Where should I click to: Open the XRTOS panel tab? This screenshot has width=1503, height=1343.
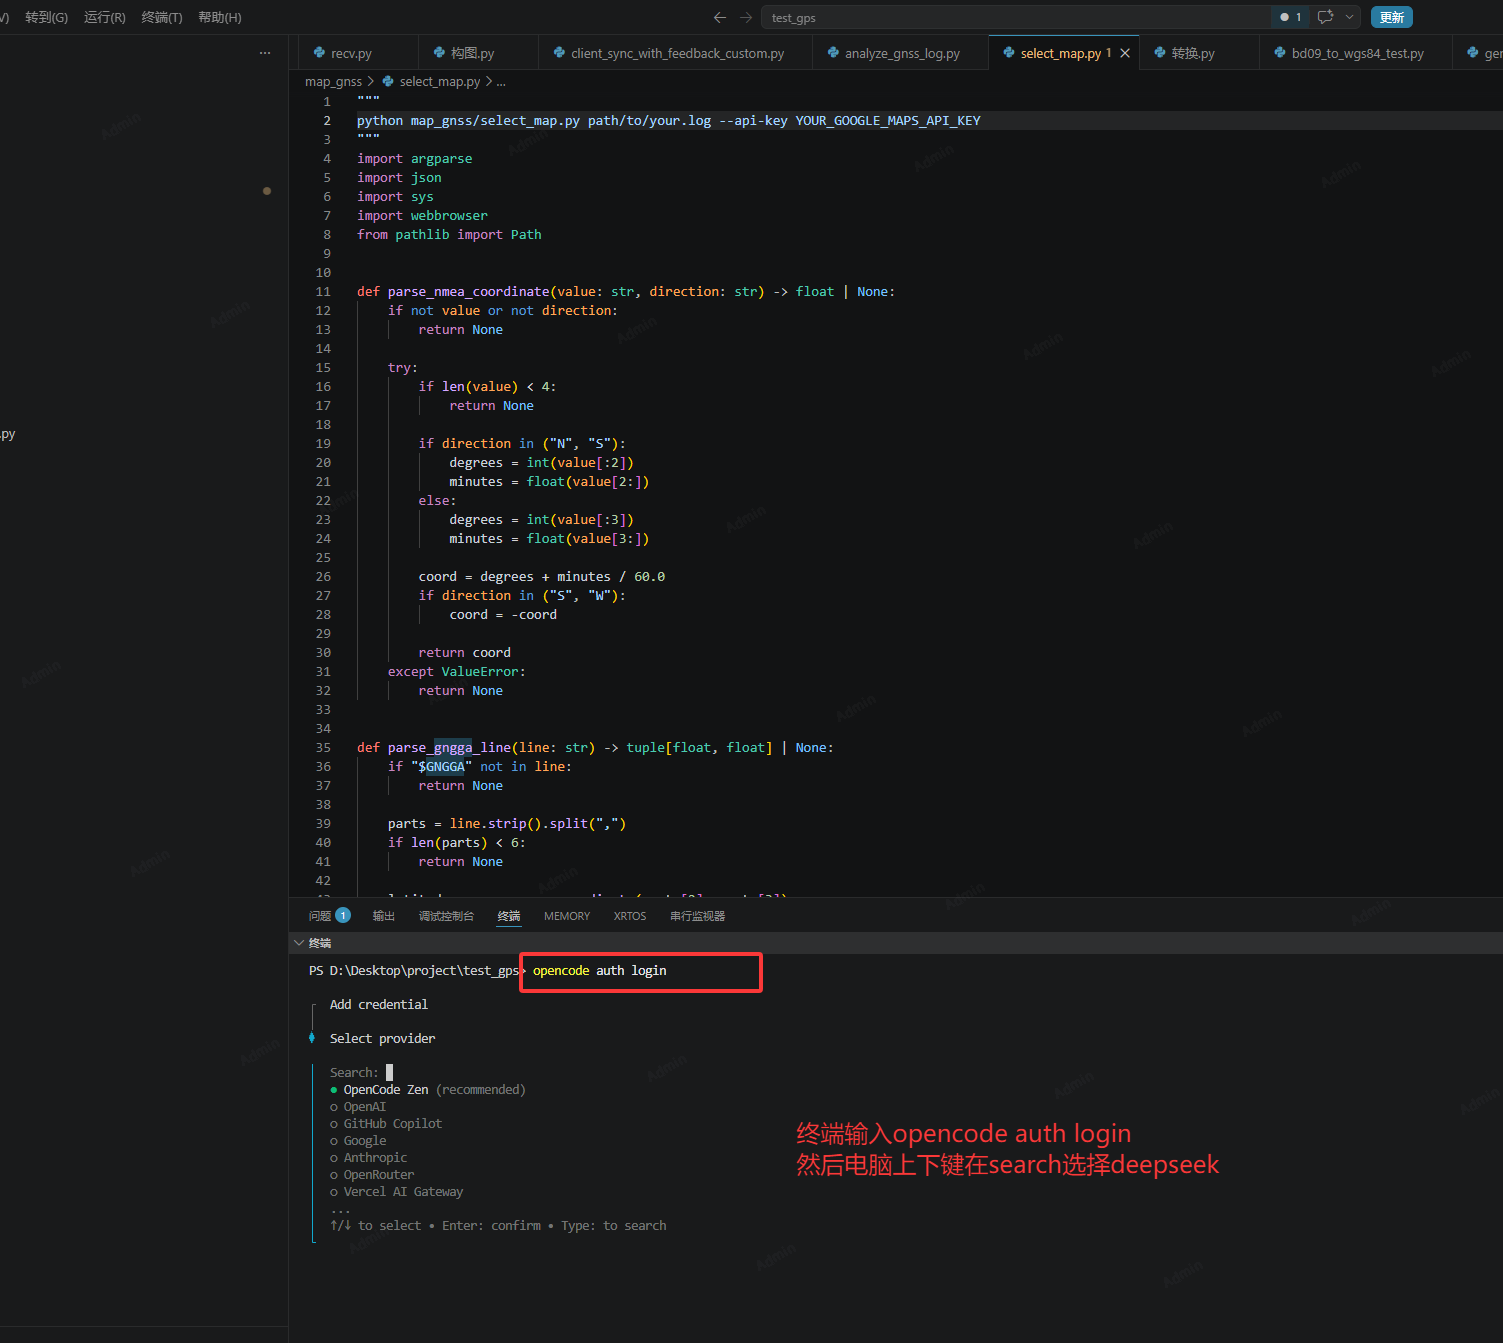[630, 916]
